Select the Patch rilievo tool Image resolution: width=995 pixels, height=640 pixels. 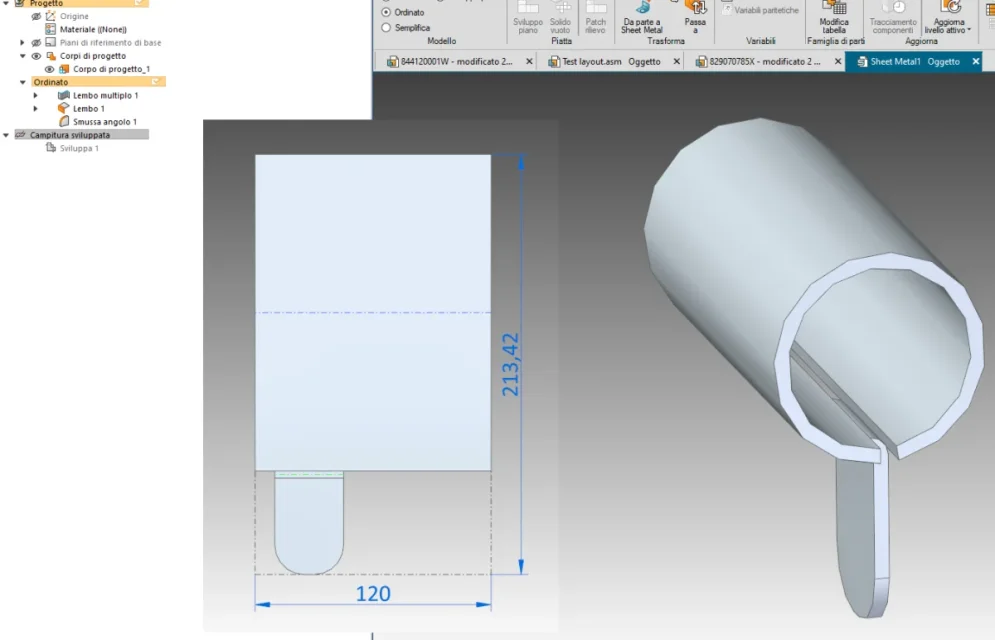coord(595,8)
